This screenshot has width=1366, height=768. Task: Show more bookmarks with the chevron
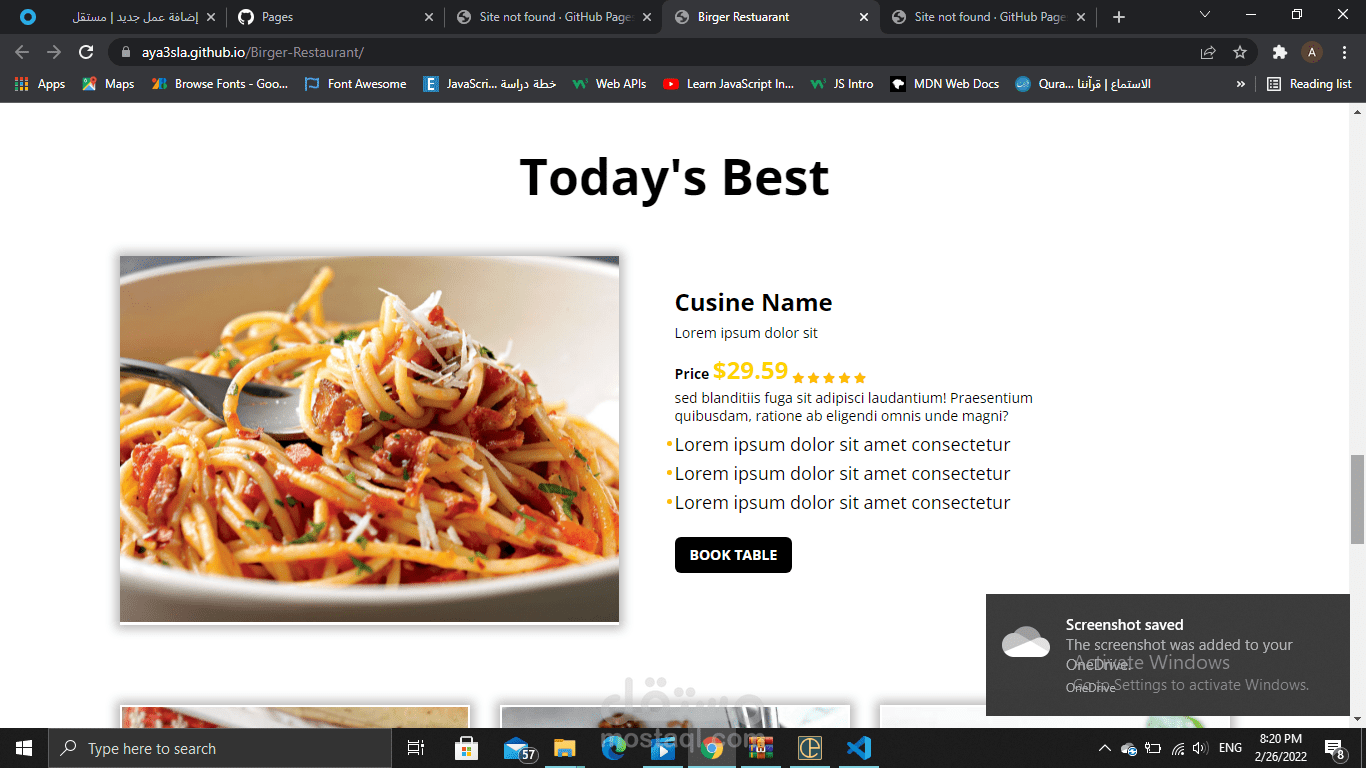click(1241, 84)
